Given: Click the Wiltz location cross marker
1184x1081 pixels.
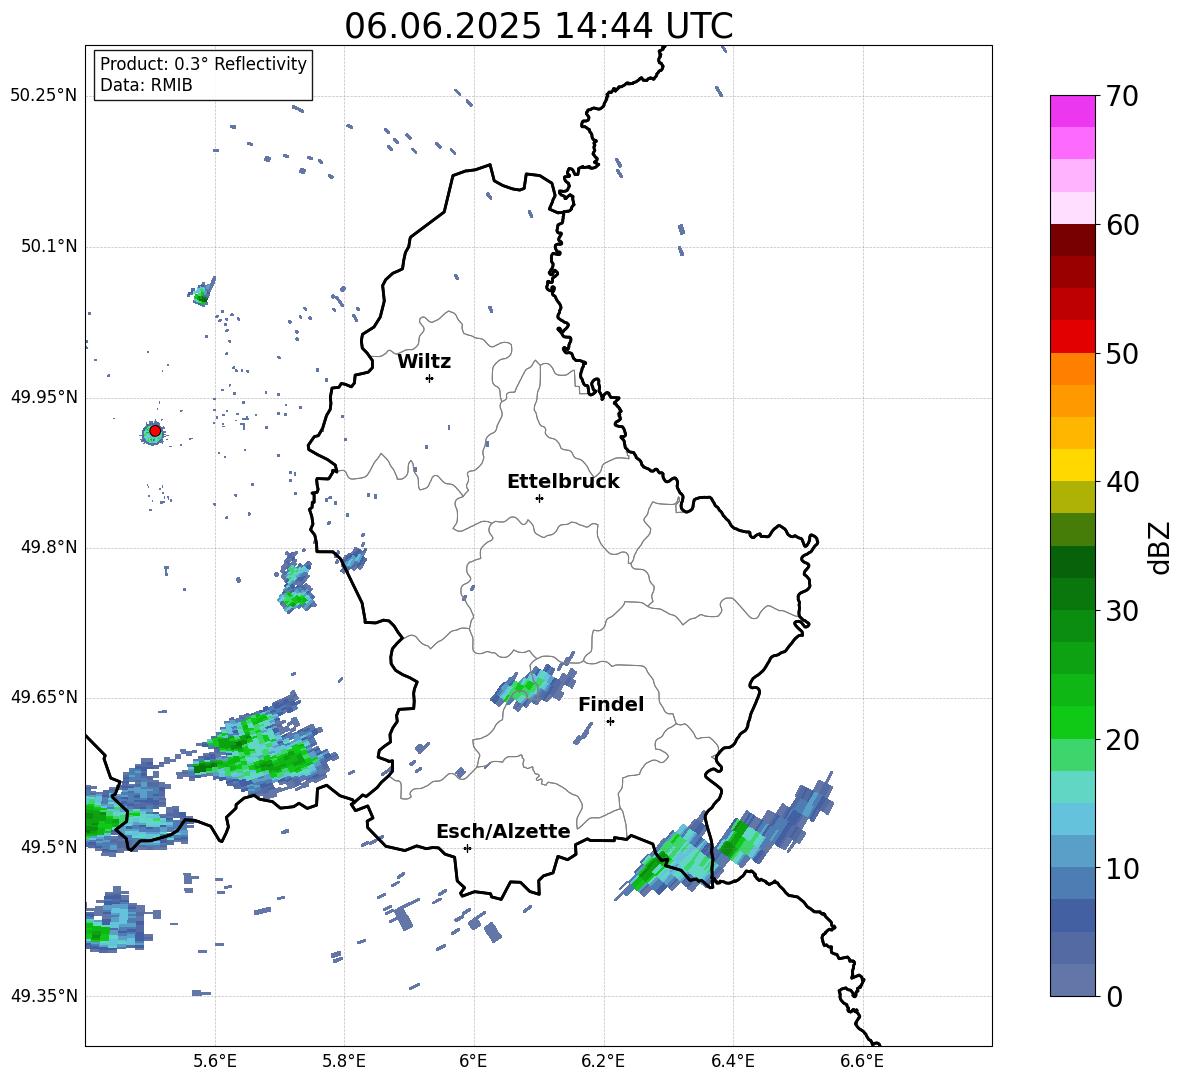Looking at the screenshot, I should point(429,378).
